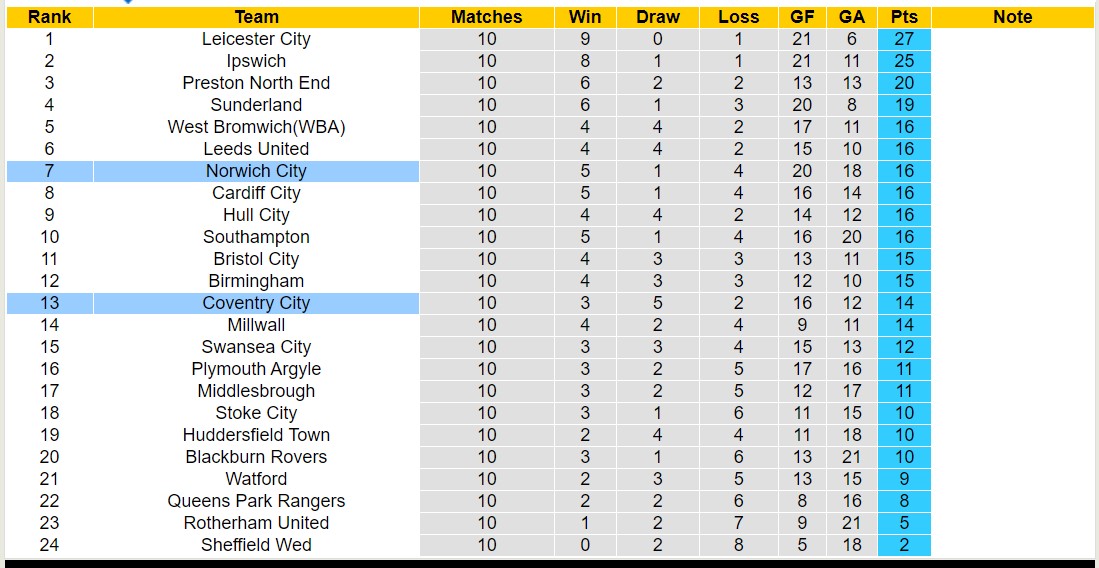The width and height of the screenshot is (1099, 568).
Task: Select the highlighted Coventry City row
Action: click(x=256, y=303)
